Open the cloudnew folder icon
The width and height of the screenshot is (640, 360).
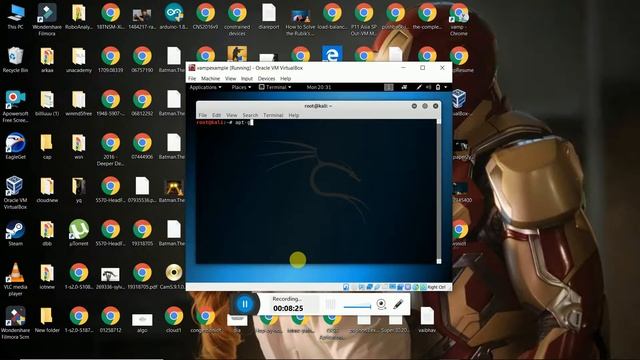[x=47, y=188]
